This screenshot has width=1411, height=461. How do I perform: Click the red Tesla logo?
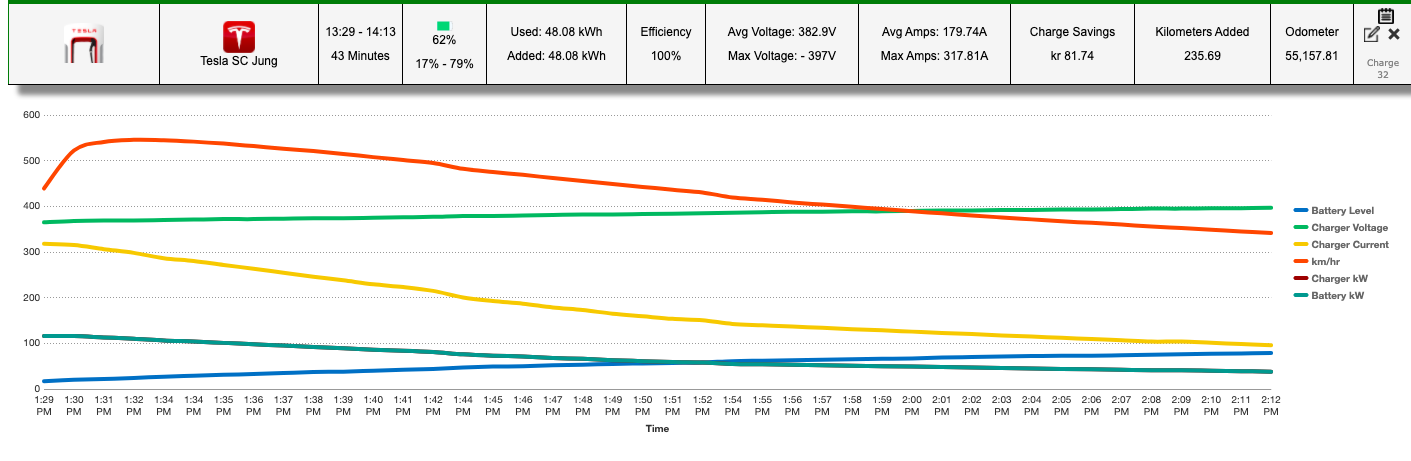238,36
